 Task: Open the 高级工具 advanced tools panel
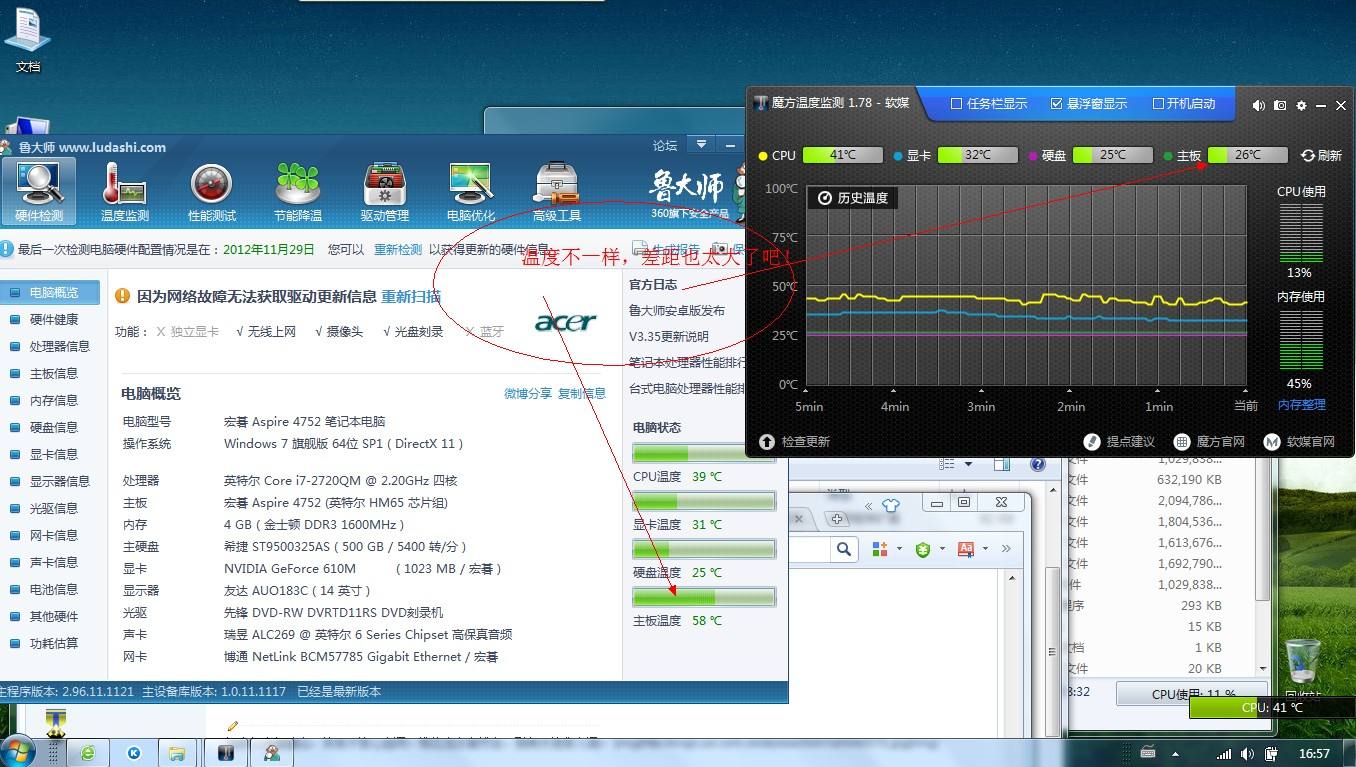click(x=556, y=190)
